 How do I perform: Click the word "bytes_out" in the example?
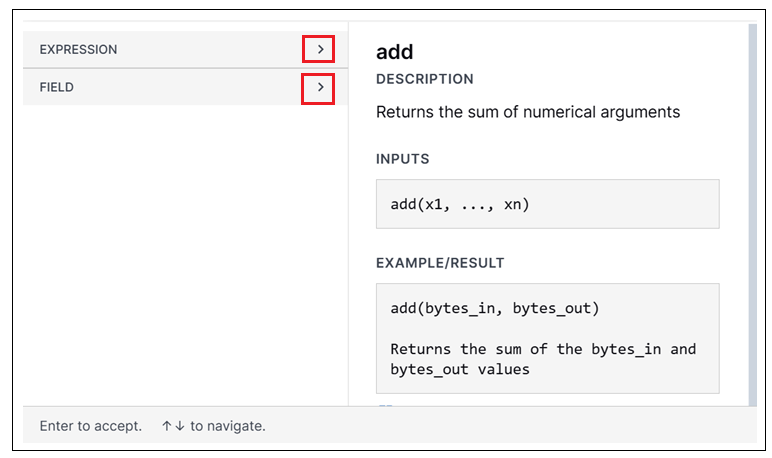(555, 308)
